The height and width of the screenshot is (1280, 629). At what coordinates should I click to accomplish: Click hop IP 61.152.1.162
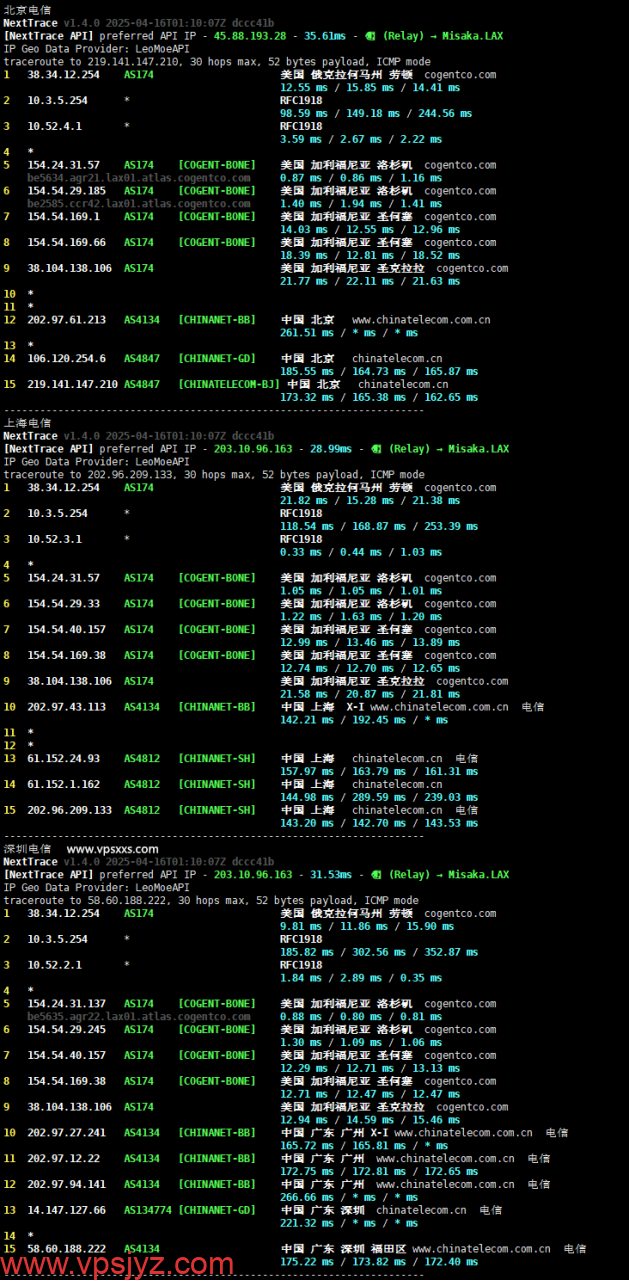(x=63, y=785)
